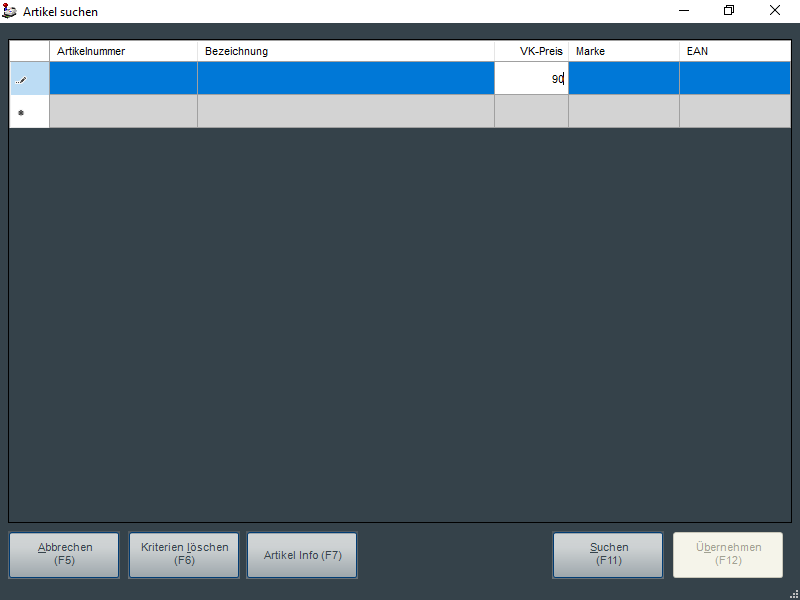Click the Abbrechen (F5) button
This screenshot has height=600, width=800.
coord(64,554)
